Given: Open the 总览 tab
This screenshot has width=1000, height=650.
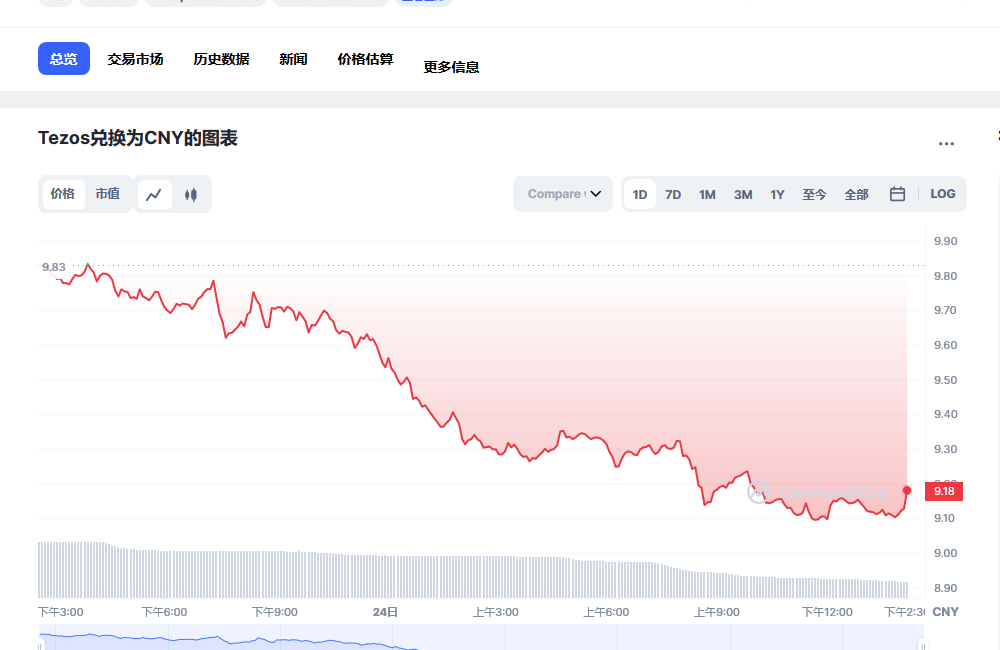Looking at the screenshot, I should pyautogui.click(x=64, y=59).
